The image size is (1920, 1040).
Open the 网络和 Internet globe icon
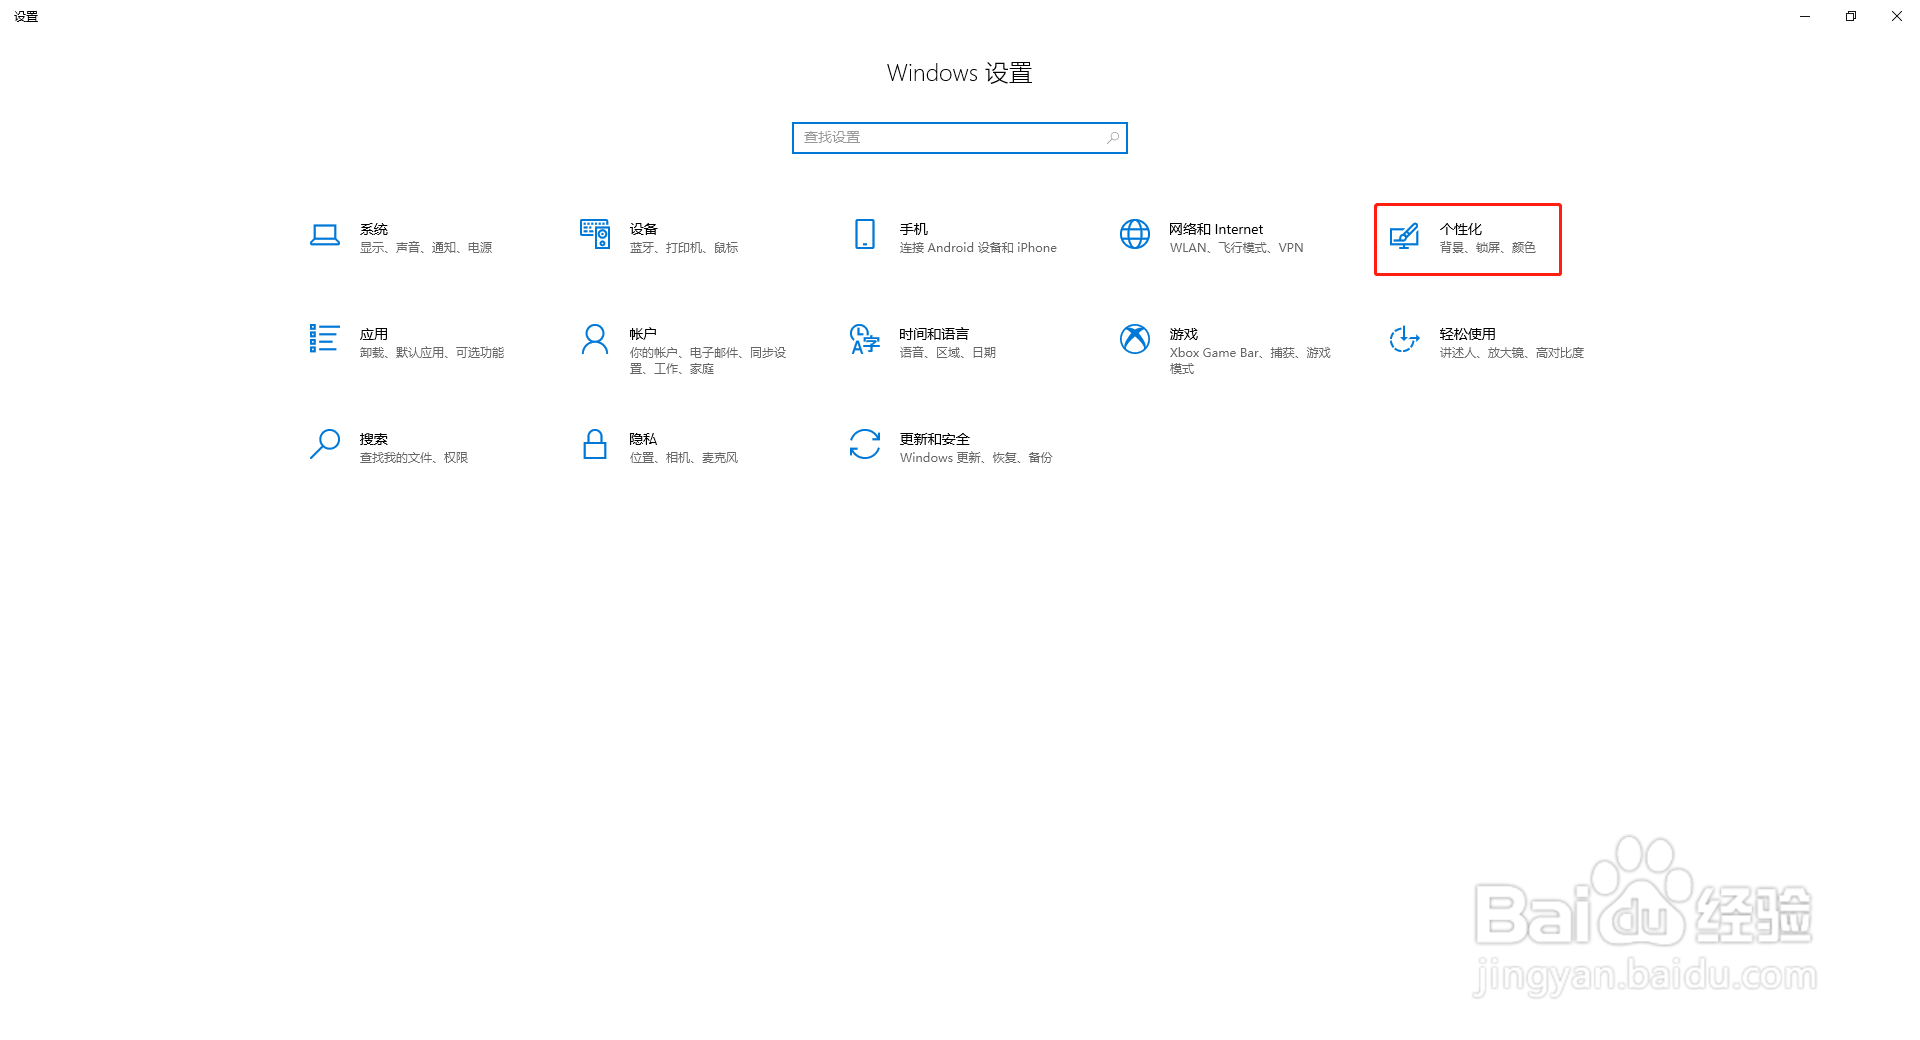click(1135, 234)
